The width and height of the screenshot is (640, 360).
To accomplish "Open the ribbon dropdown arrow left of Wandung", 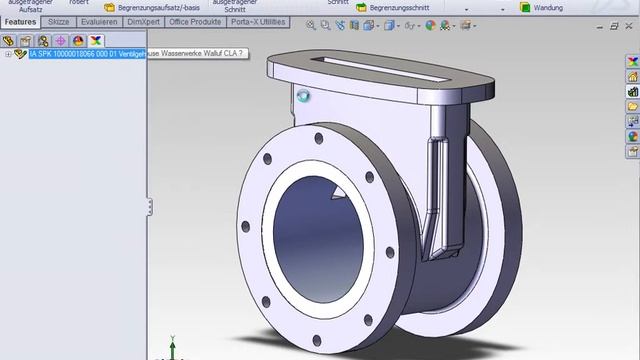I will coord(503,9).
